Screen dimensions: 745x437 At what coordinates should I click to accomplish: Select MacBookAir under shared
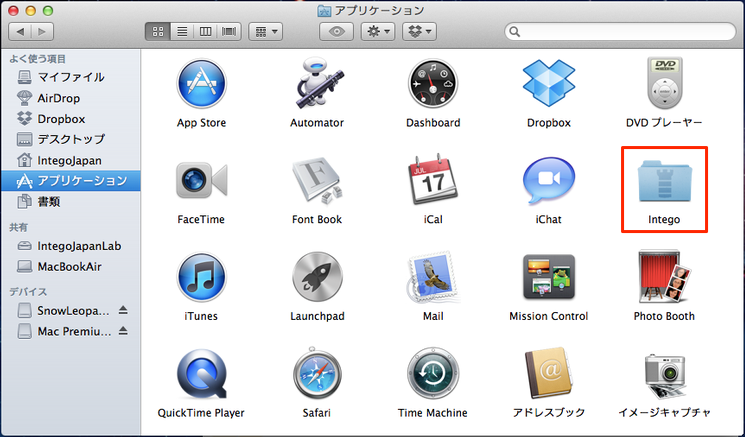pos(70,266)
